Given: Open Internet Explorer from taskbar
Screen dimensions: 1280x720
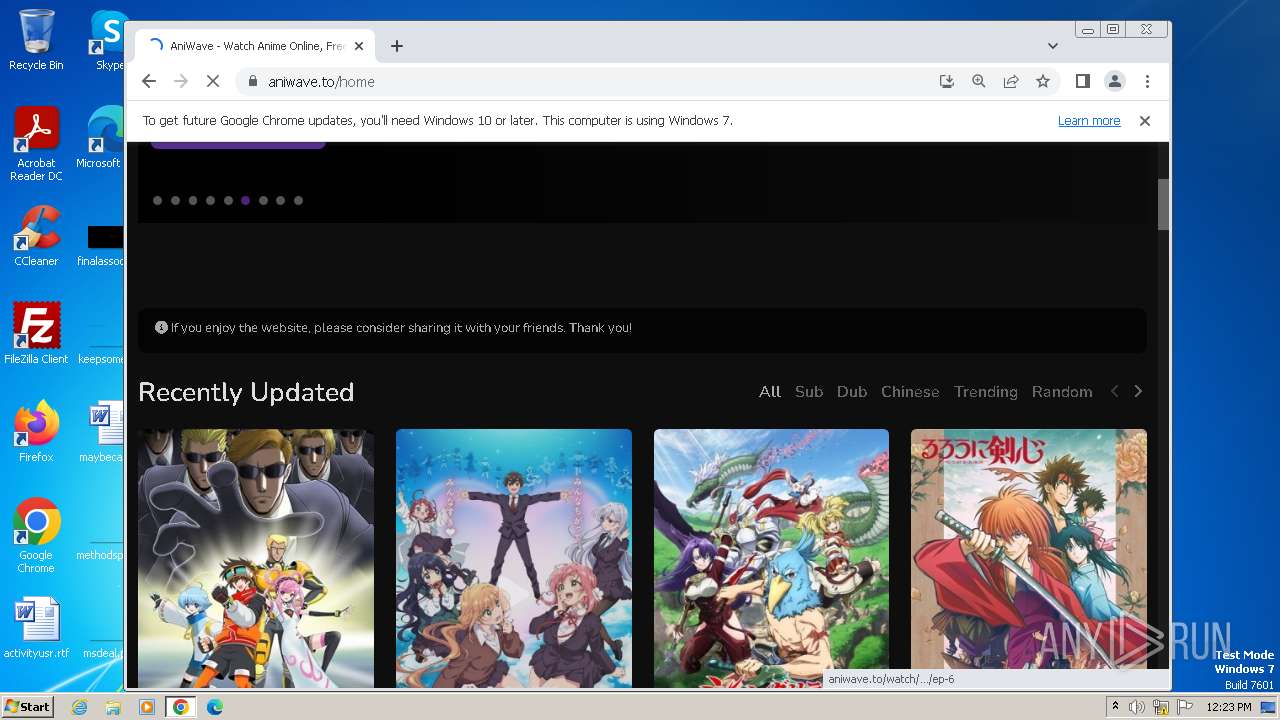Looking at the screenshot, I should (x=79, y=707).
